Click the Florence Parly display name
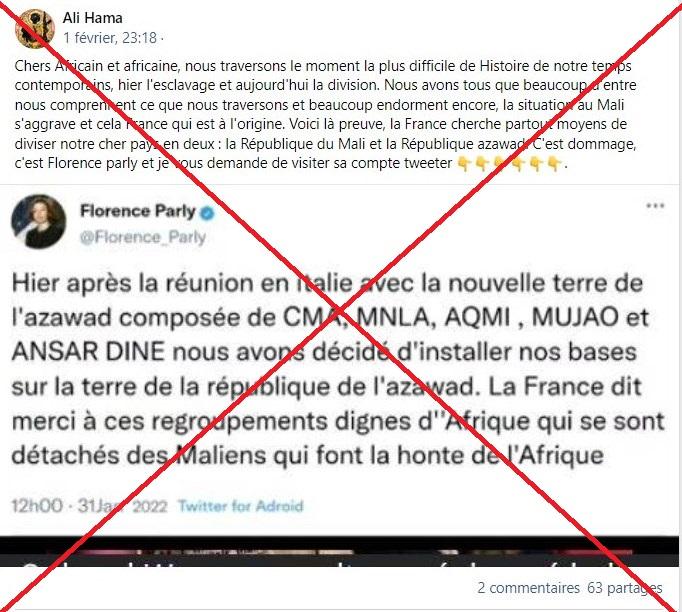 click(x=138, y=211)
